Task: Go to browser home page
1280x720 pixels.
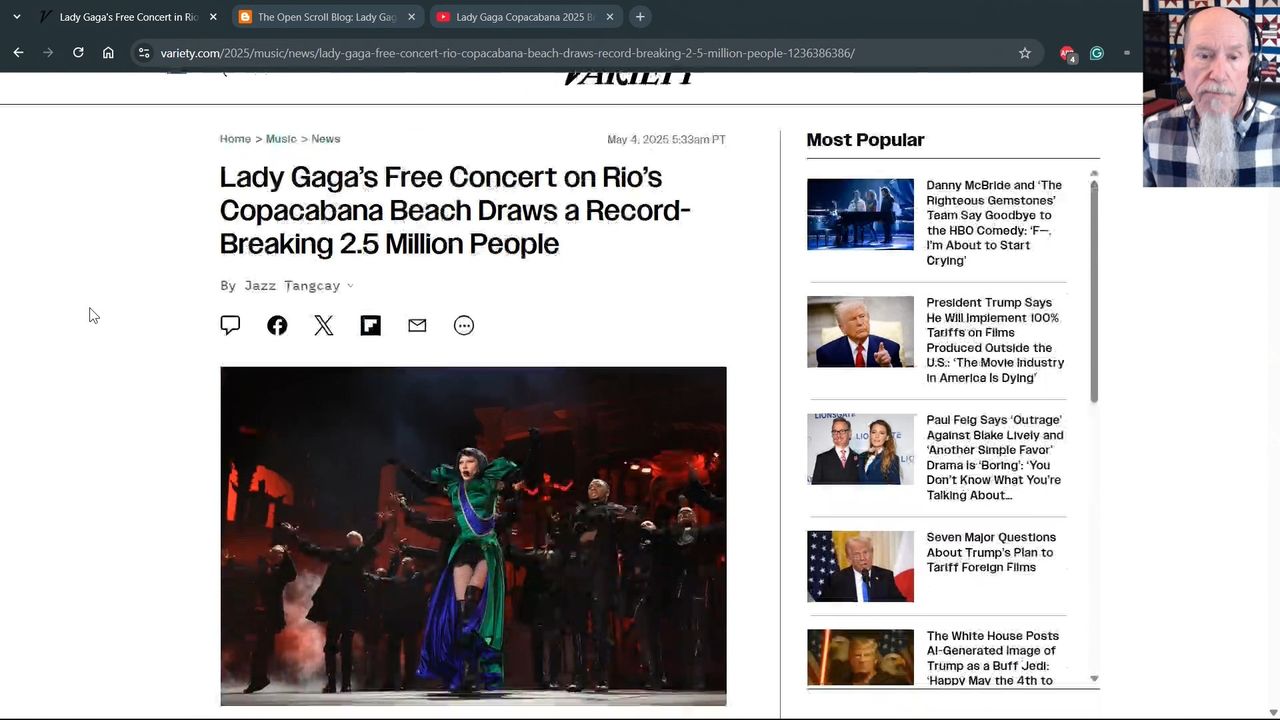Action: click(108, 53)
